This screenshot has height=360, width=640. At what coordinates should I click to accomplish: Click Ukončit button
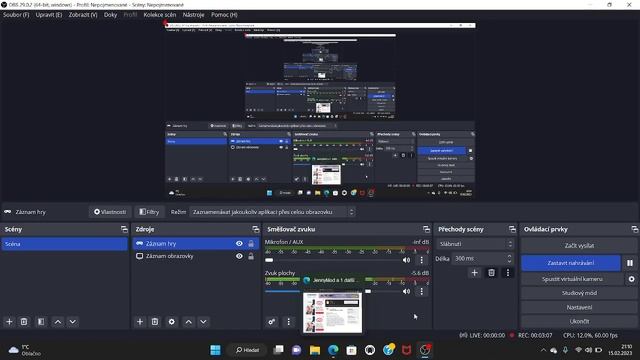pos(579,321)
